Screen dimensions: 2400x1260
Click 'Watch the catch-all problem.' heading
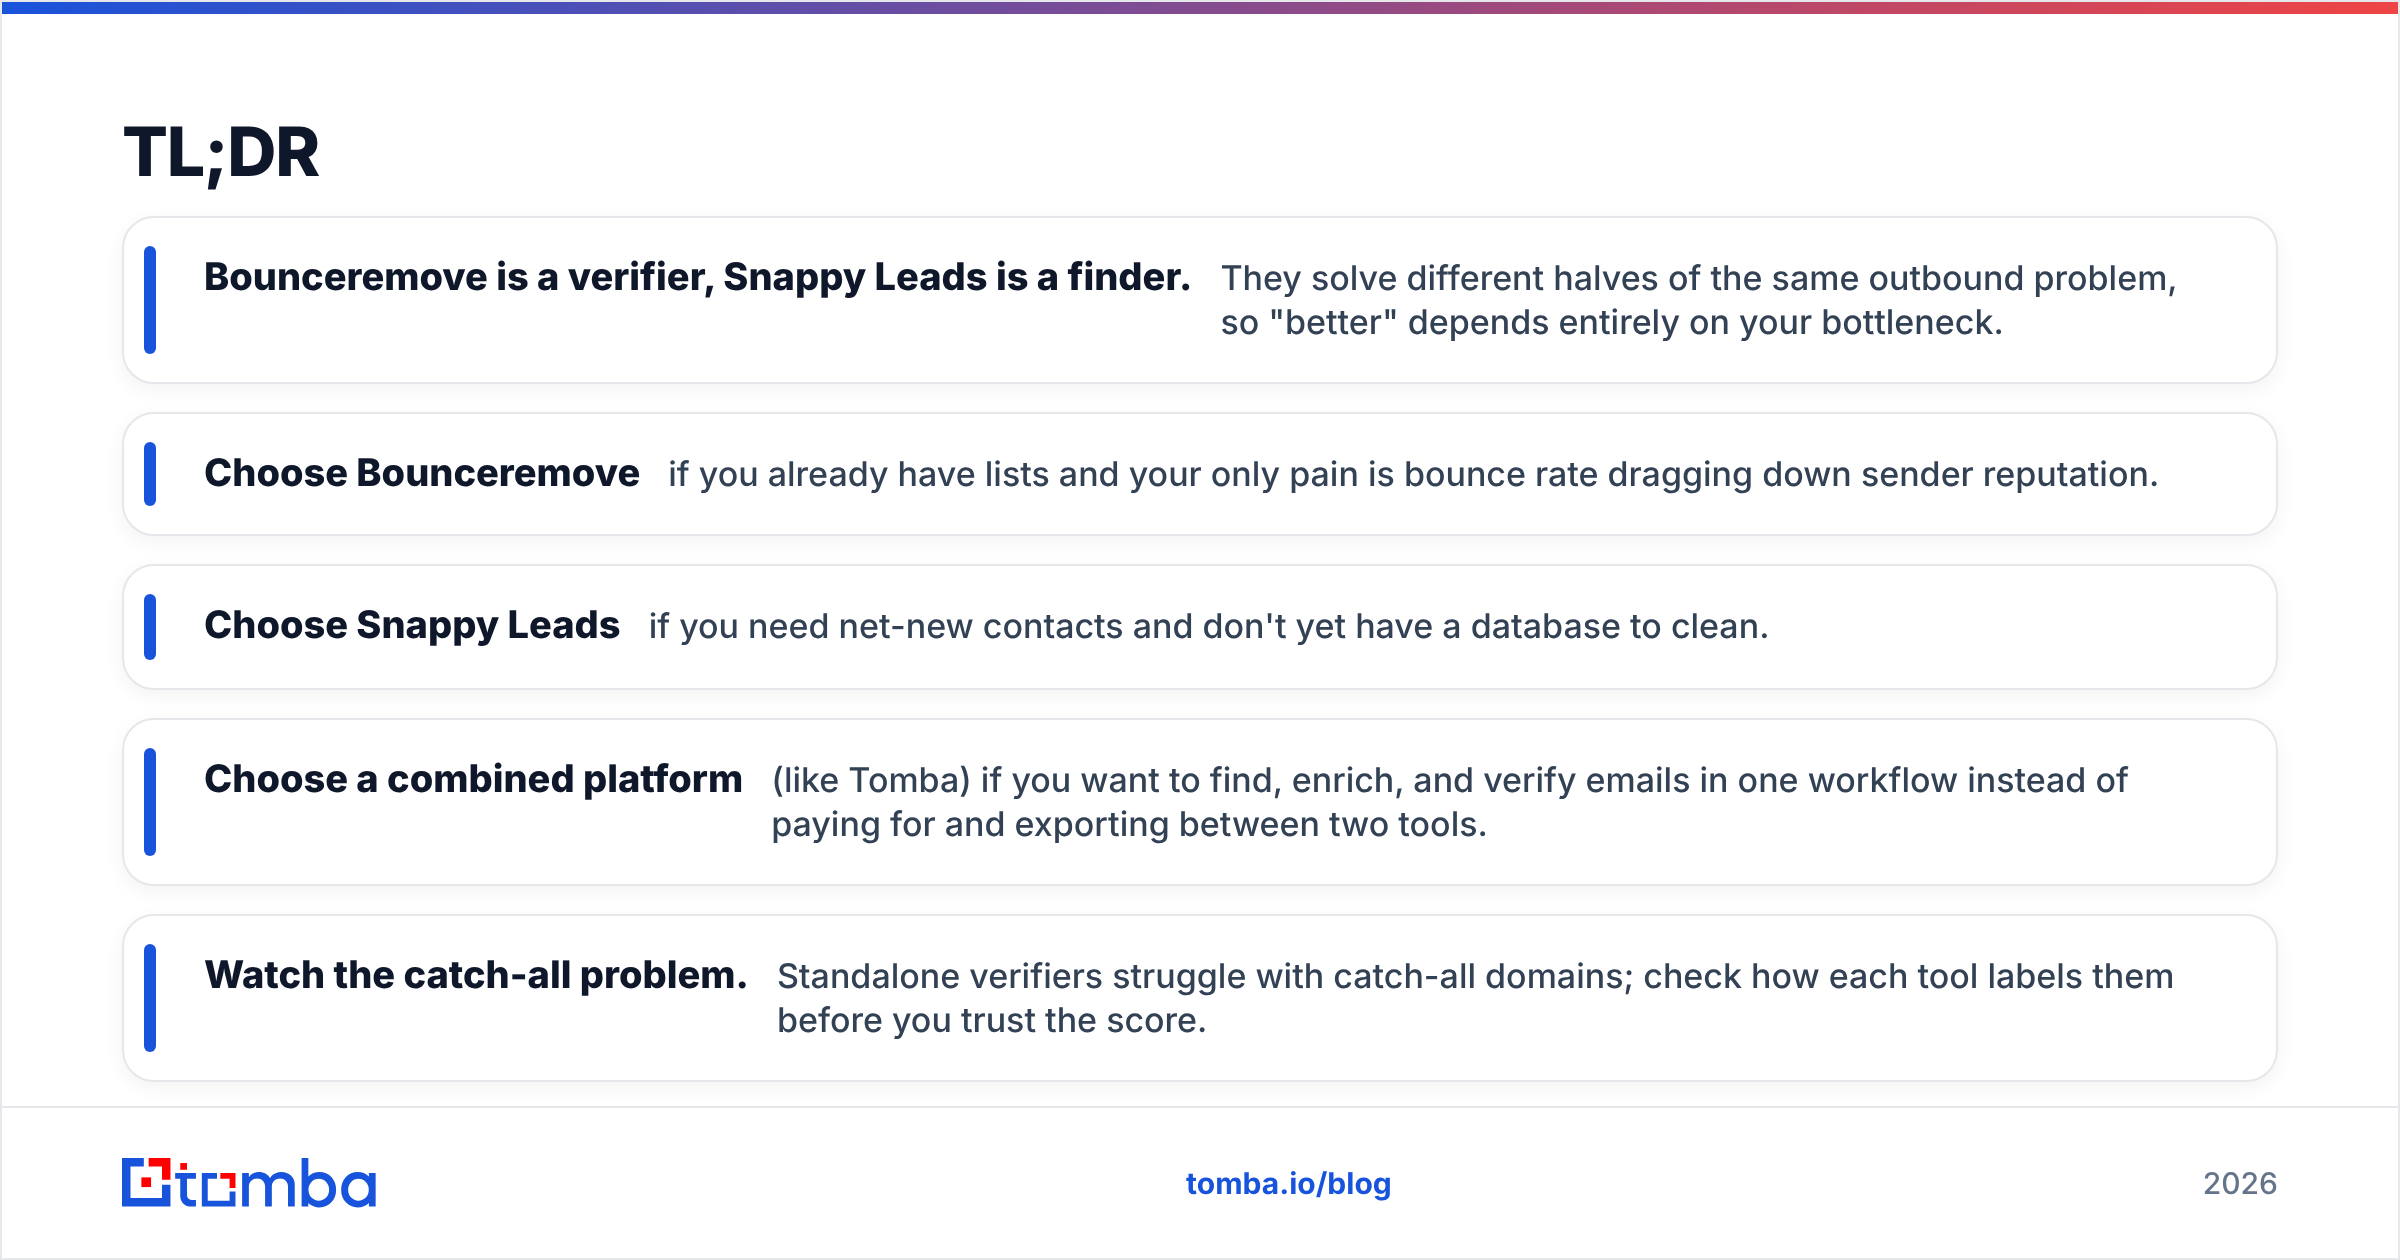tap(476, 975)
